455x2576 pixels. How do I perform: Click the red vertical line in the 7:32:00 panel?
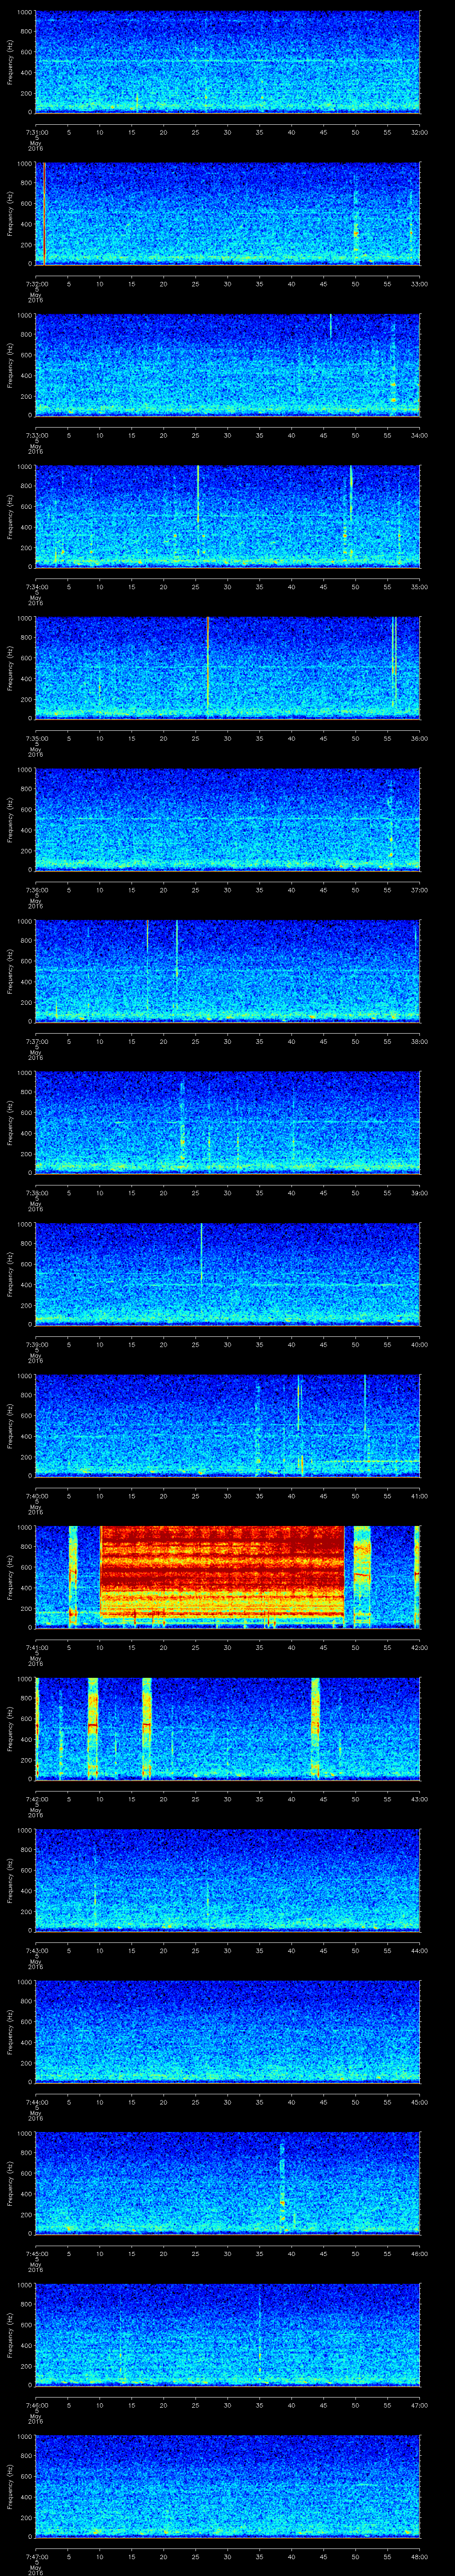click(44, 213)
